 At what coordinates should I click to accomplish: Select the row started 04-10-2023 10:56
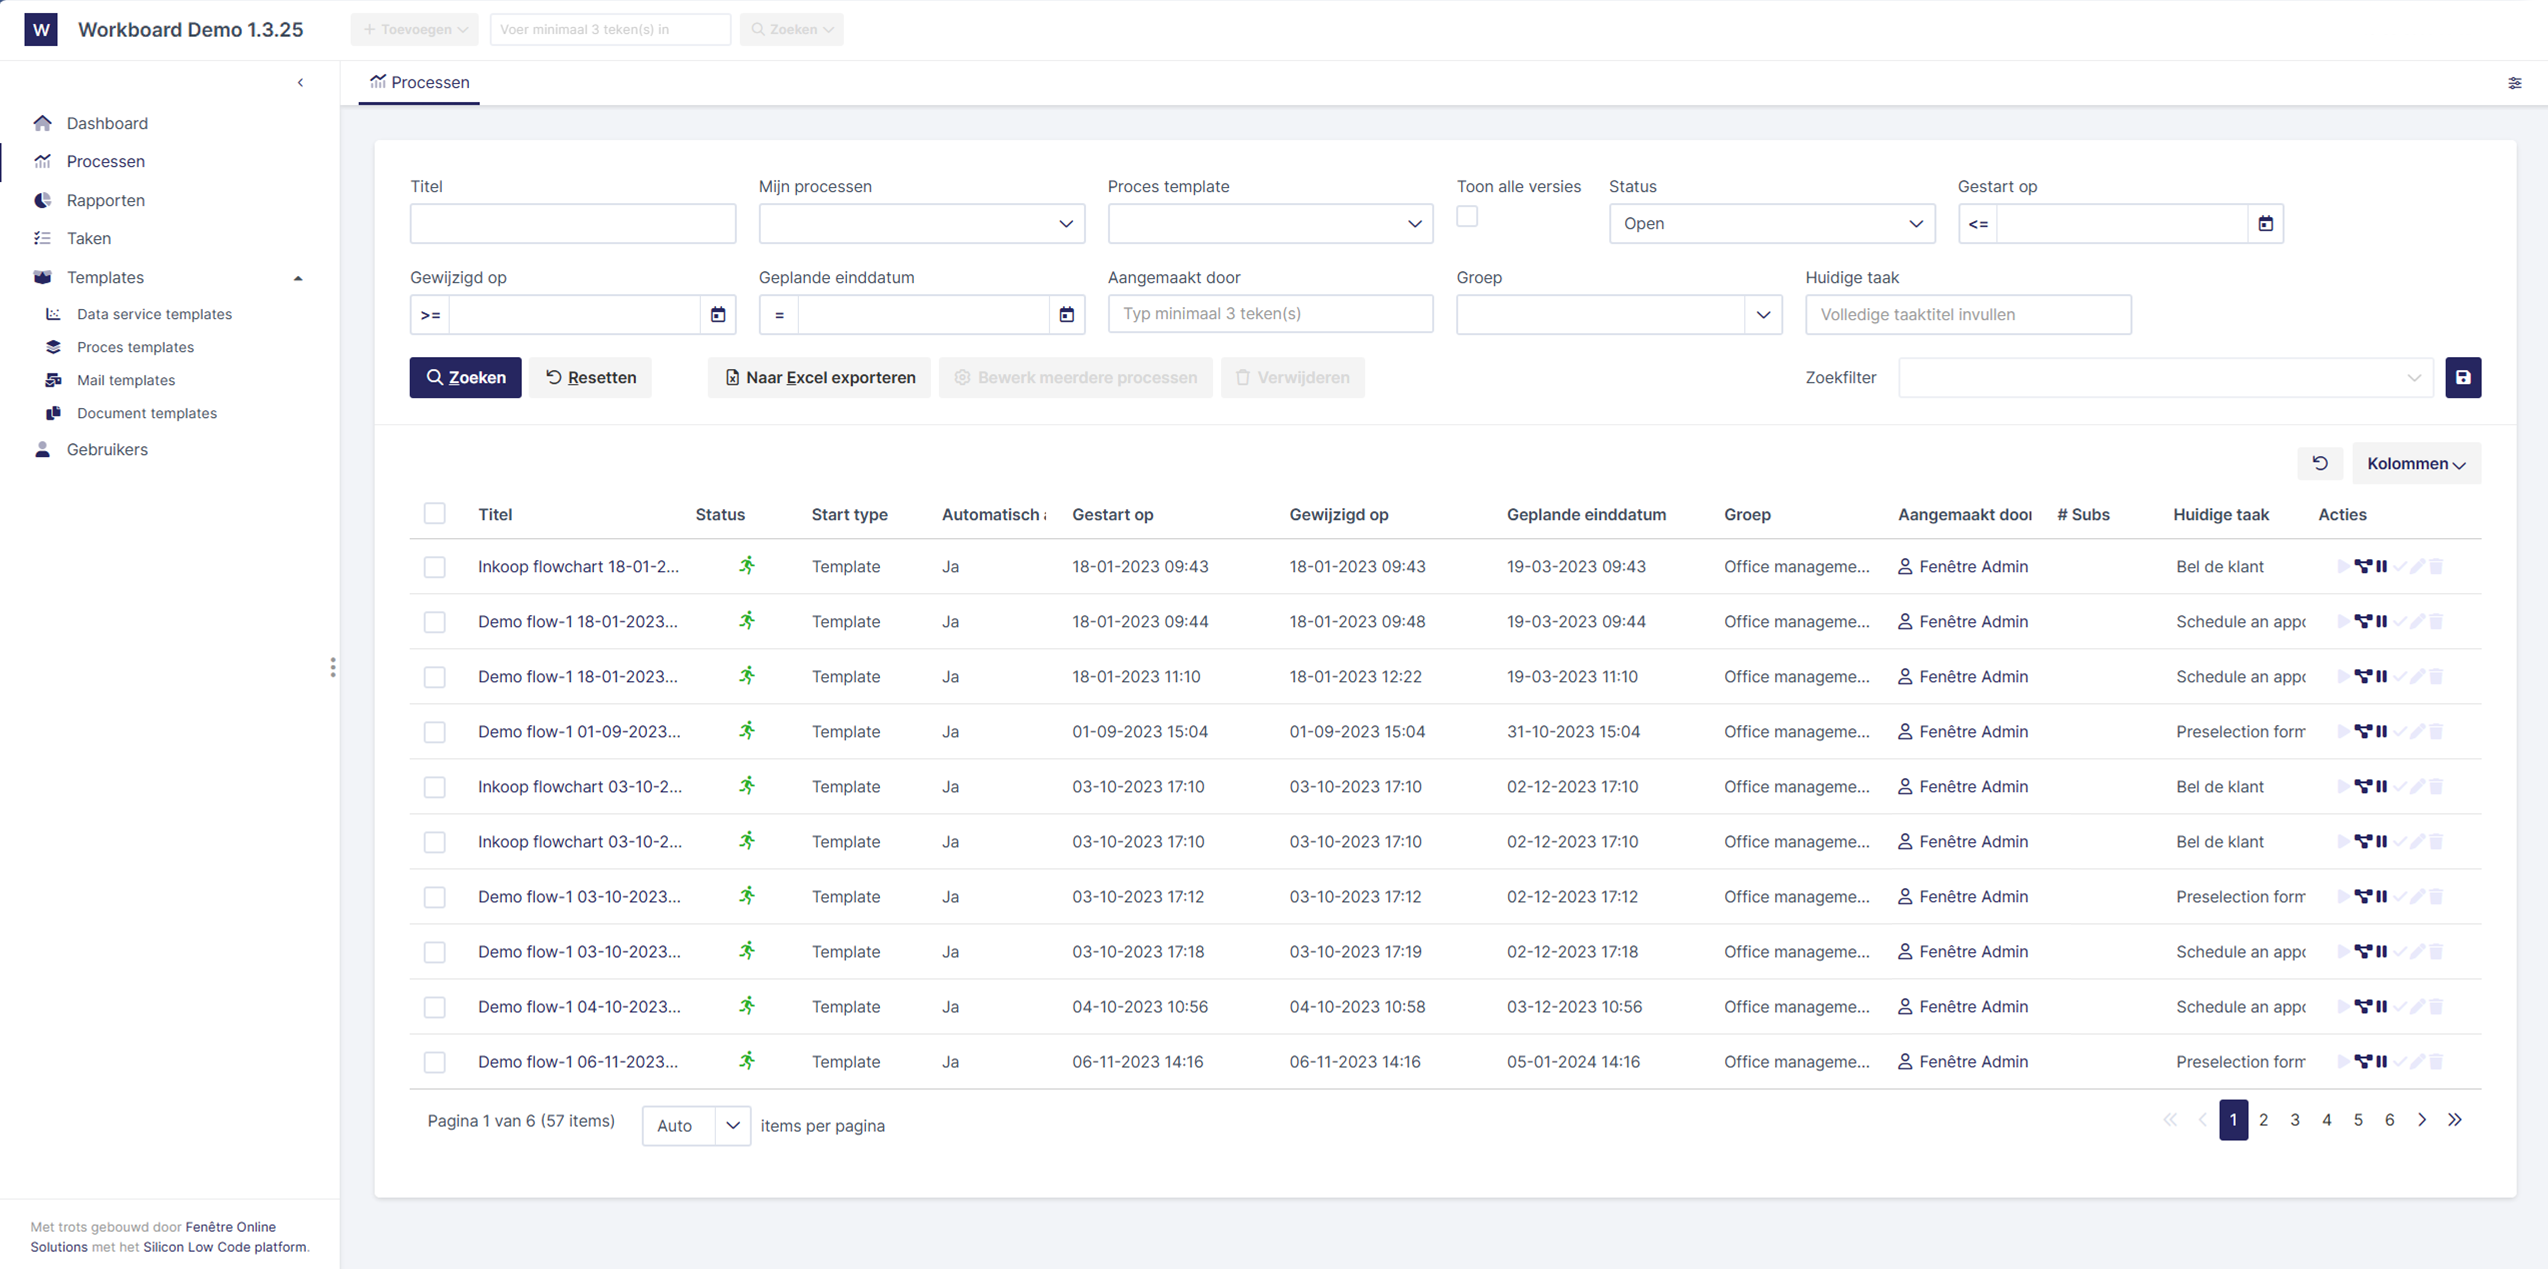coord(434,1007)
